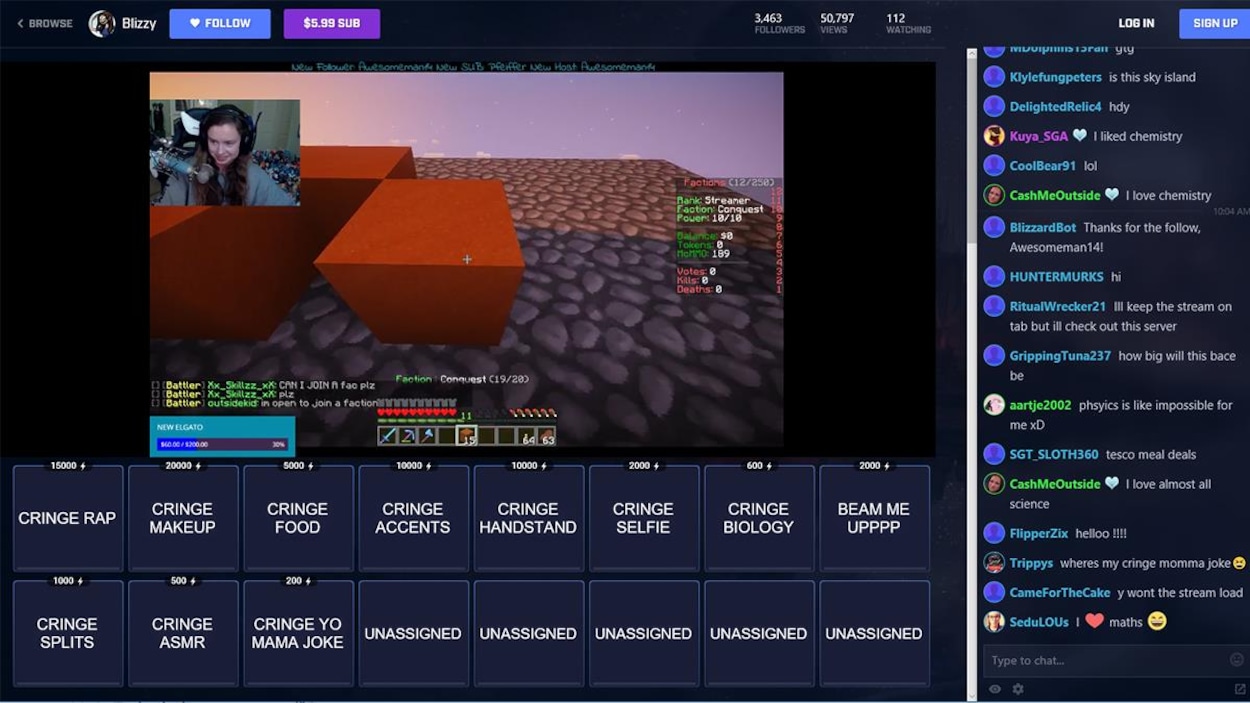Click the first CashMeOutside avatar in chat
The height and width of the screenshot is (703, 1250).
point(994,195)
